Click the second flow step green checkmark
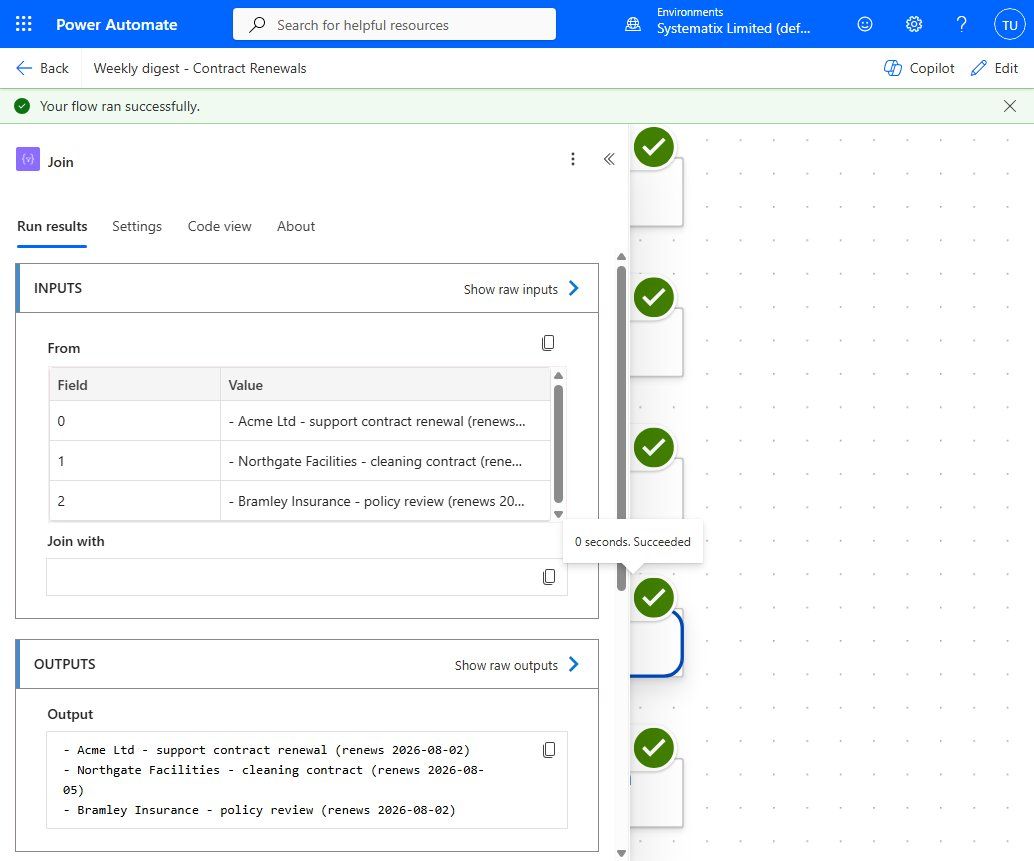 (654, 297)
